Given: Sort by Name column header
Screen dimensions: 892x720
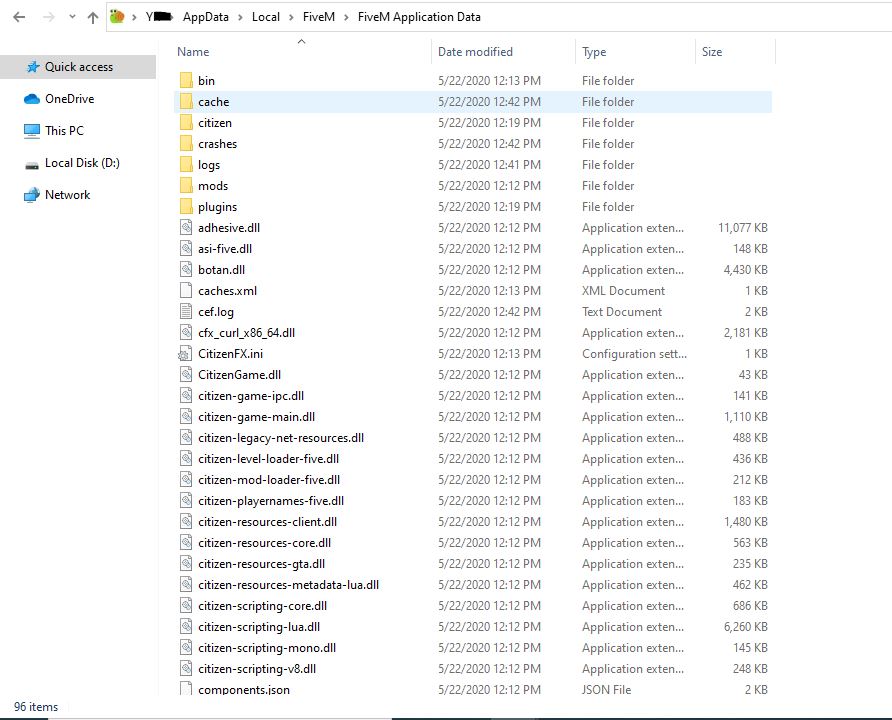Looking at the screenshot, I should [193, 52].
